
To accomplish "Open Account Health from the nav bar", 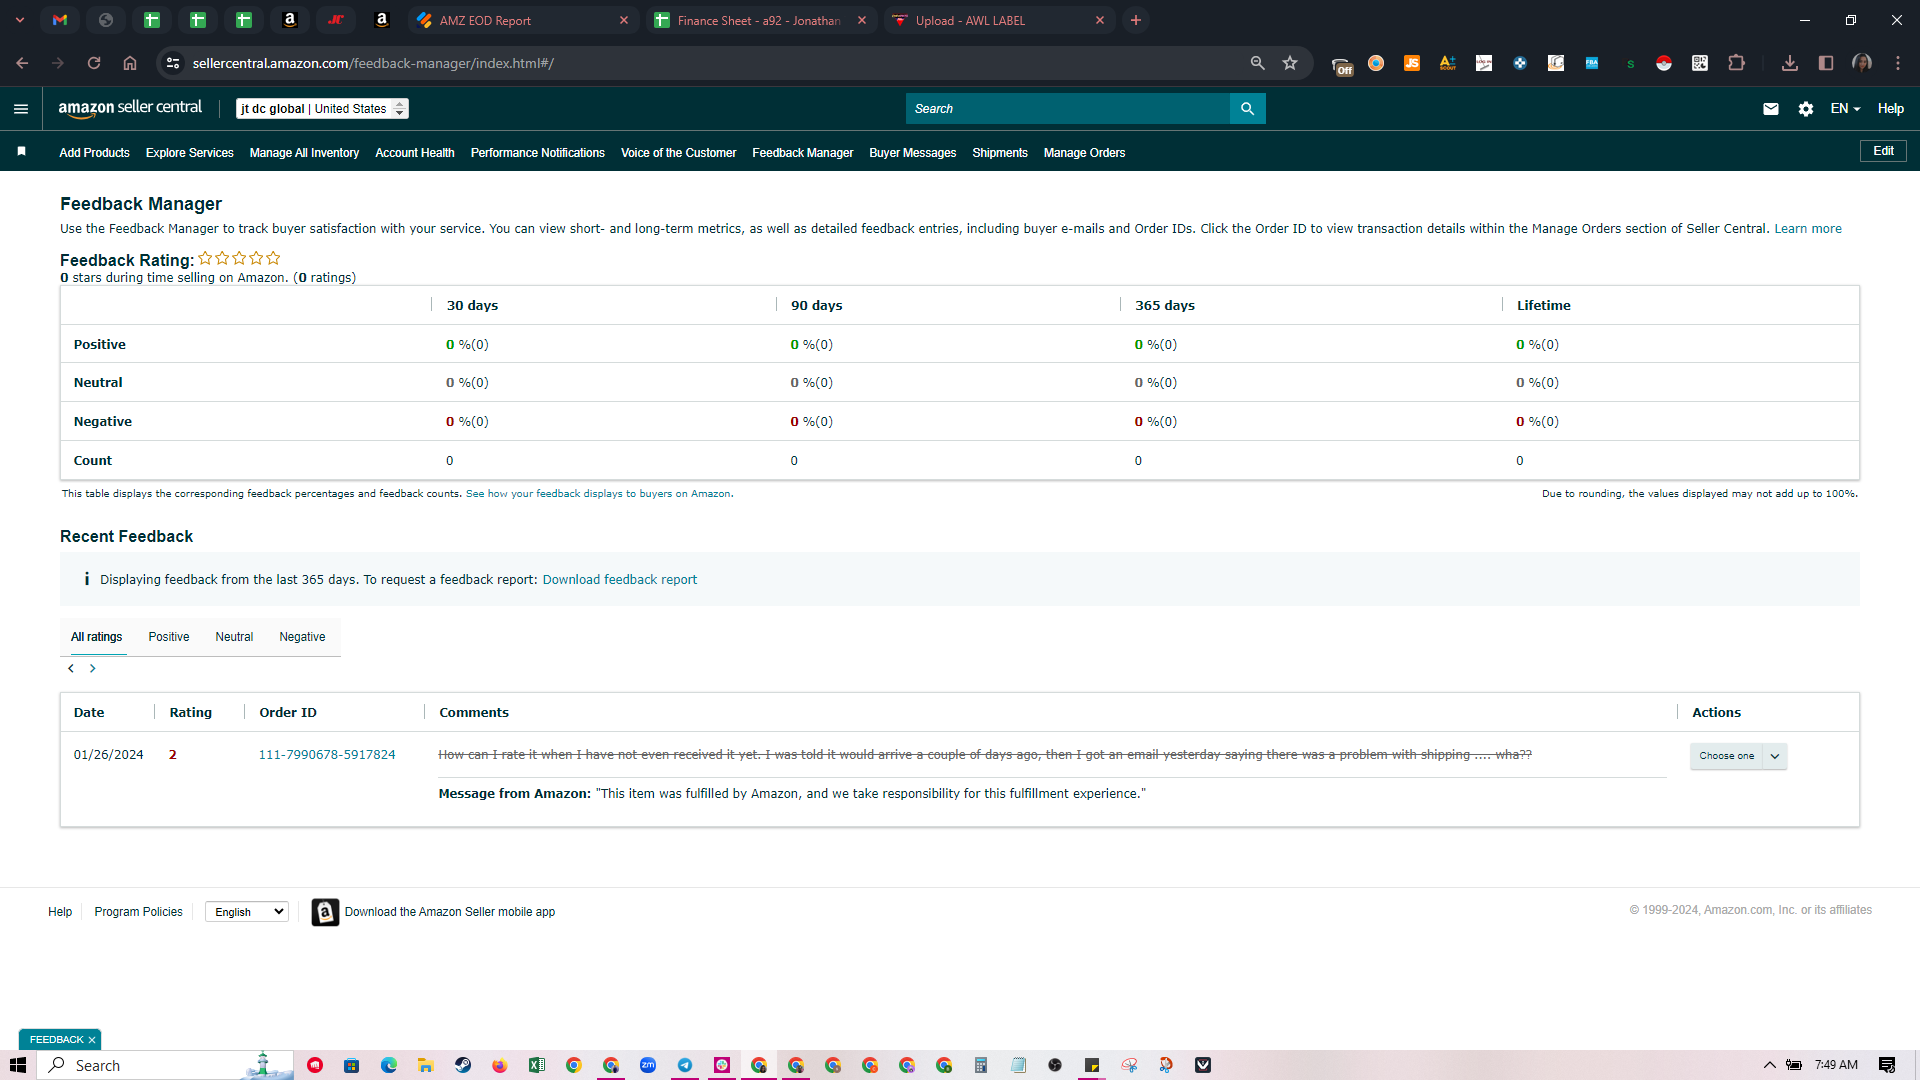I will pyautogui.click(x=415, y=153).
